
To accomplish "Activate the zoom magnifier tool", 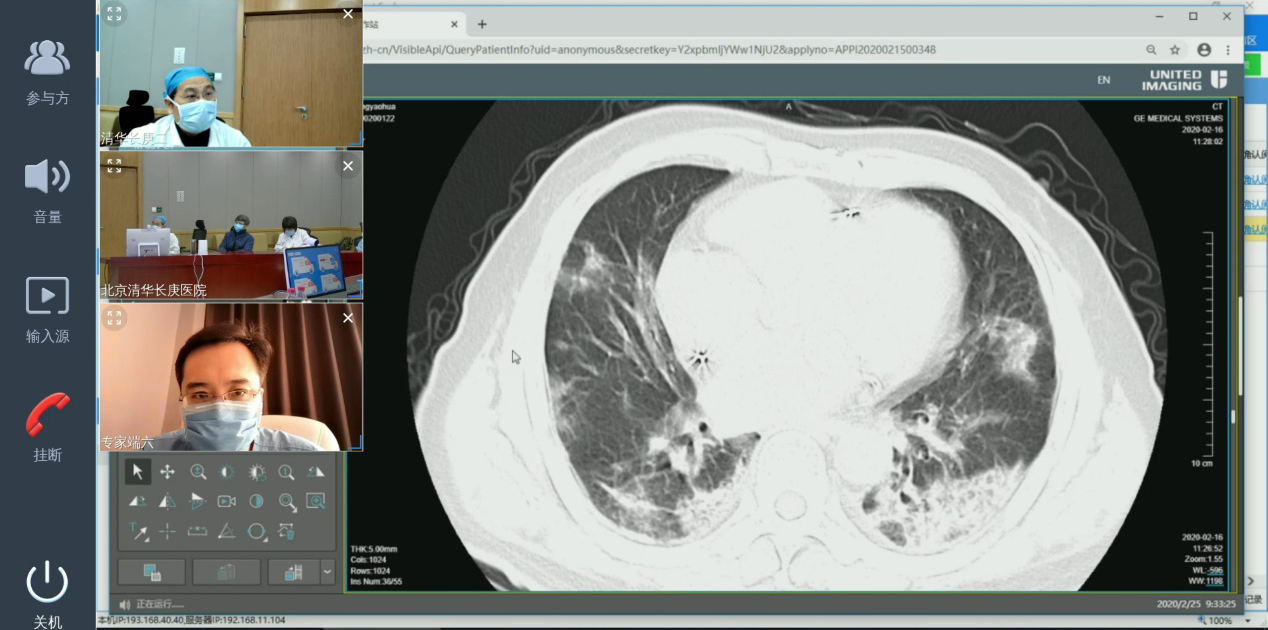I will pos(198,472).
